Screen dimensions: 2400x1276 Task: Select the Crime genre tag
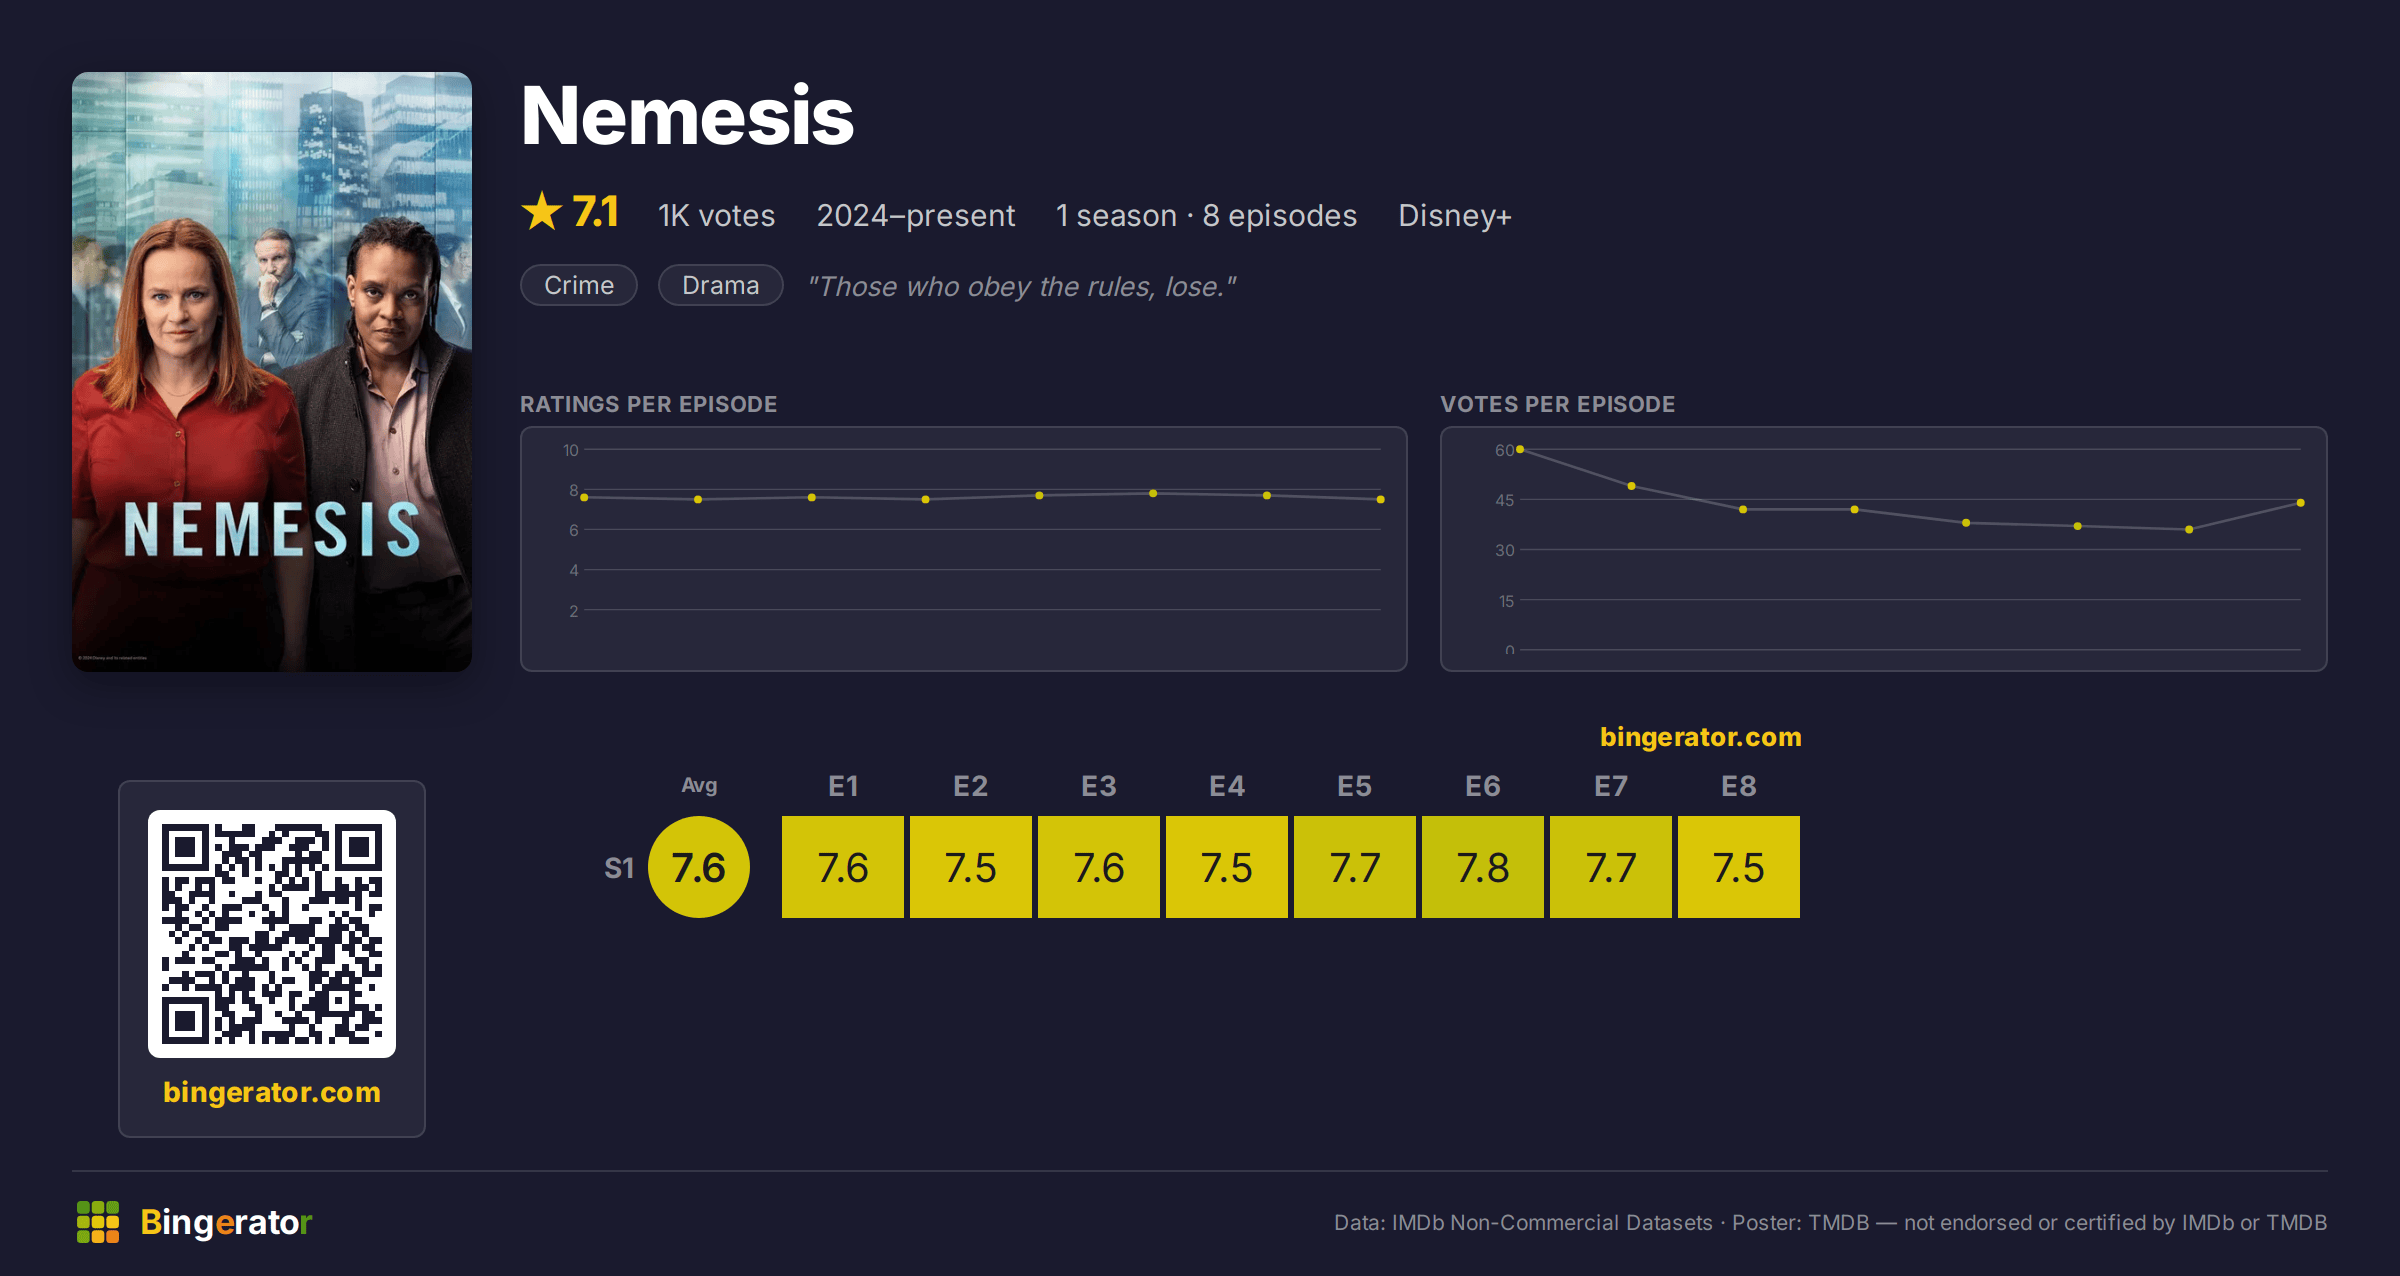coord(579,285)
